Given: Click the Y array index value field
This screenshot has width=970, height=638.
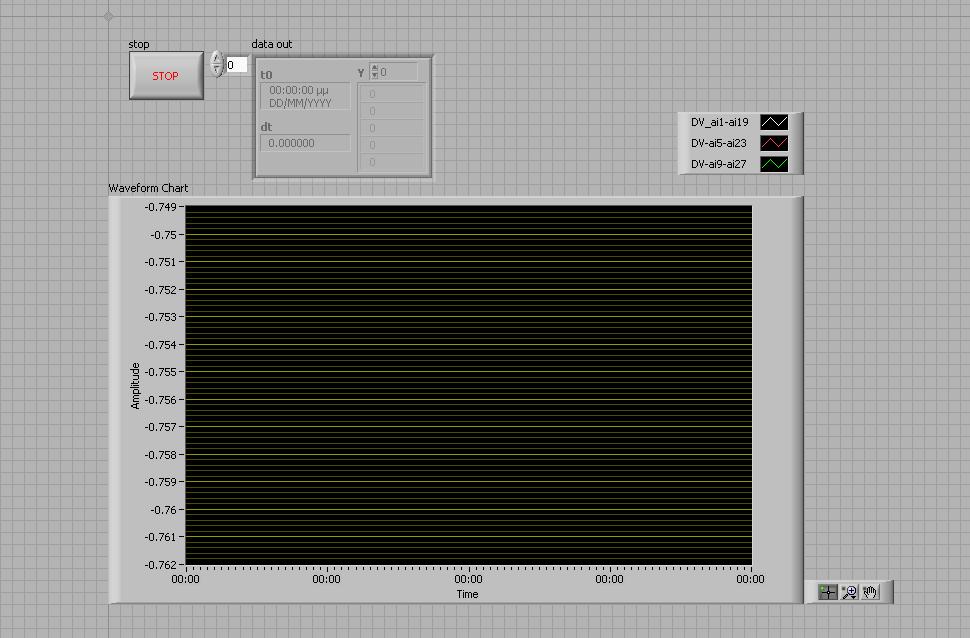Looking at the screenshot, I should tap(398, 72).
